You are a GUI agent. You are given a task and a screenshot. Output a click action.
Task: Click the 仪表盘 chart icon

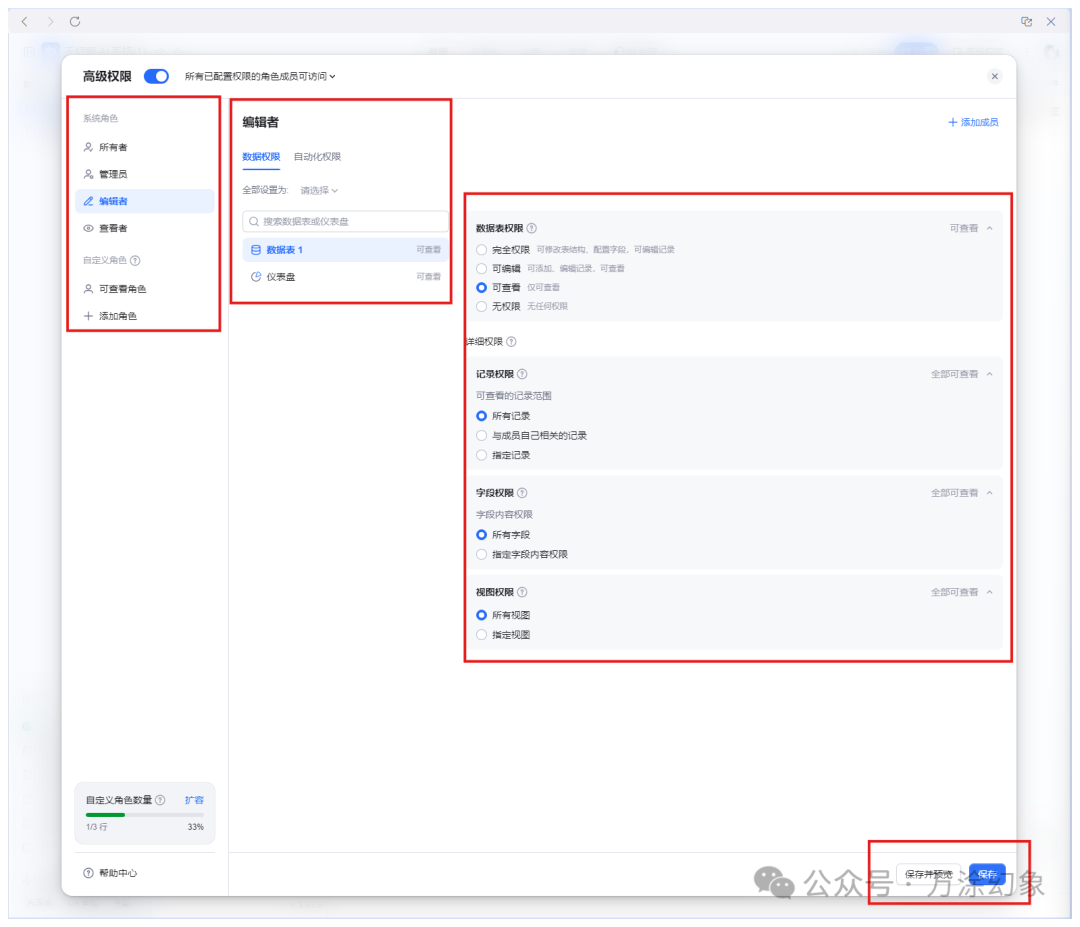(x=256, y=276)
